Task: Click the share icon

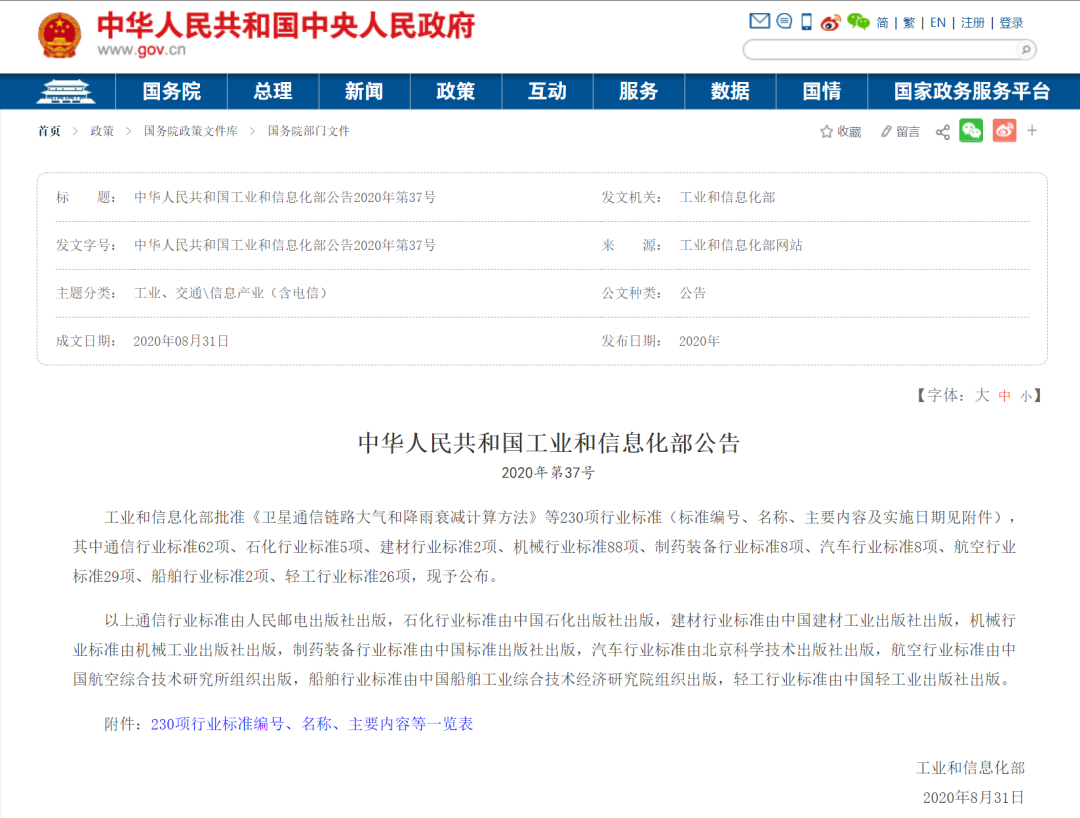Action: pyautogui.click(x=943, y=132)
